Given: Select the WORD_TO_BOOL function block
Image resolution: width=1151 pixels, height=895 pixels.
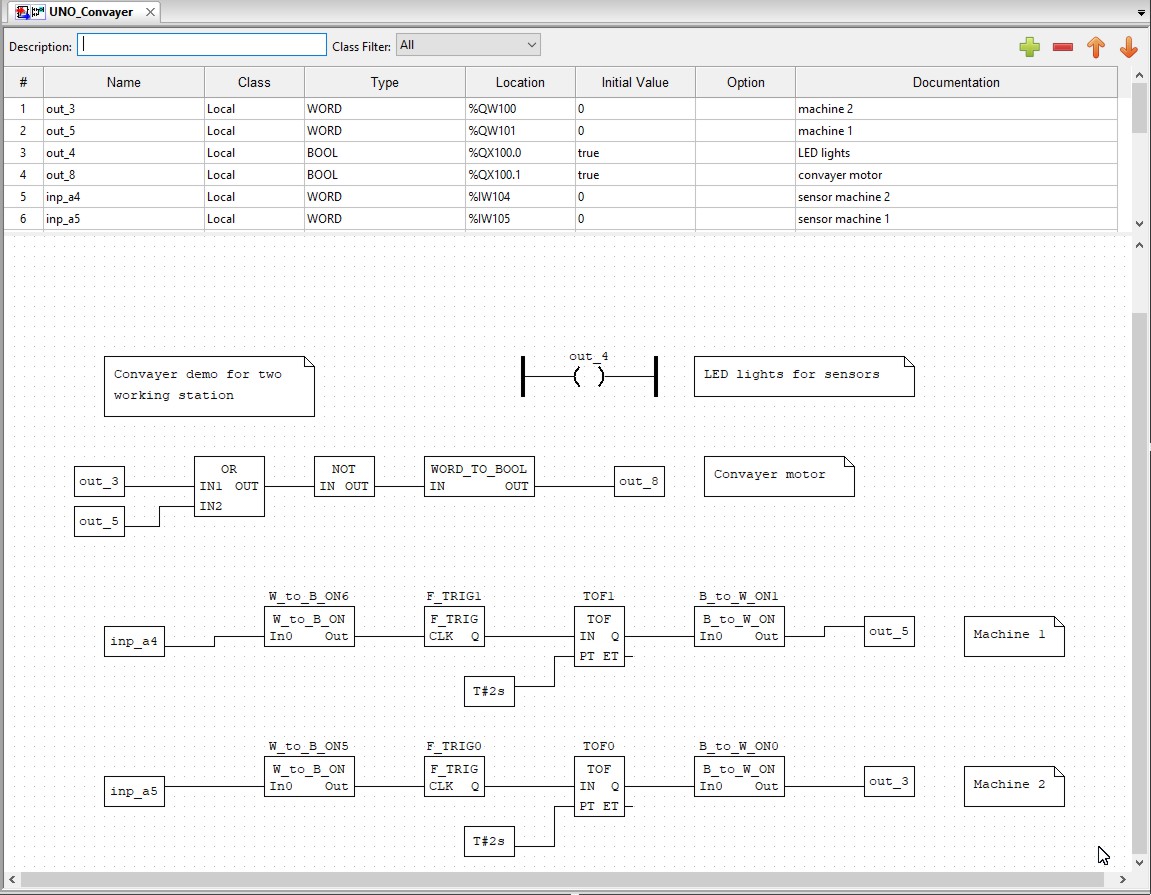Looking at the screenshot, I should 479,477.
